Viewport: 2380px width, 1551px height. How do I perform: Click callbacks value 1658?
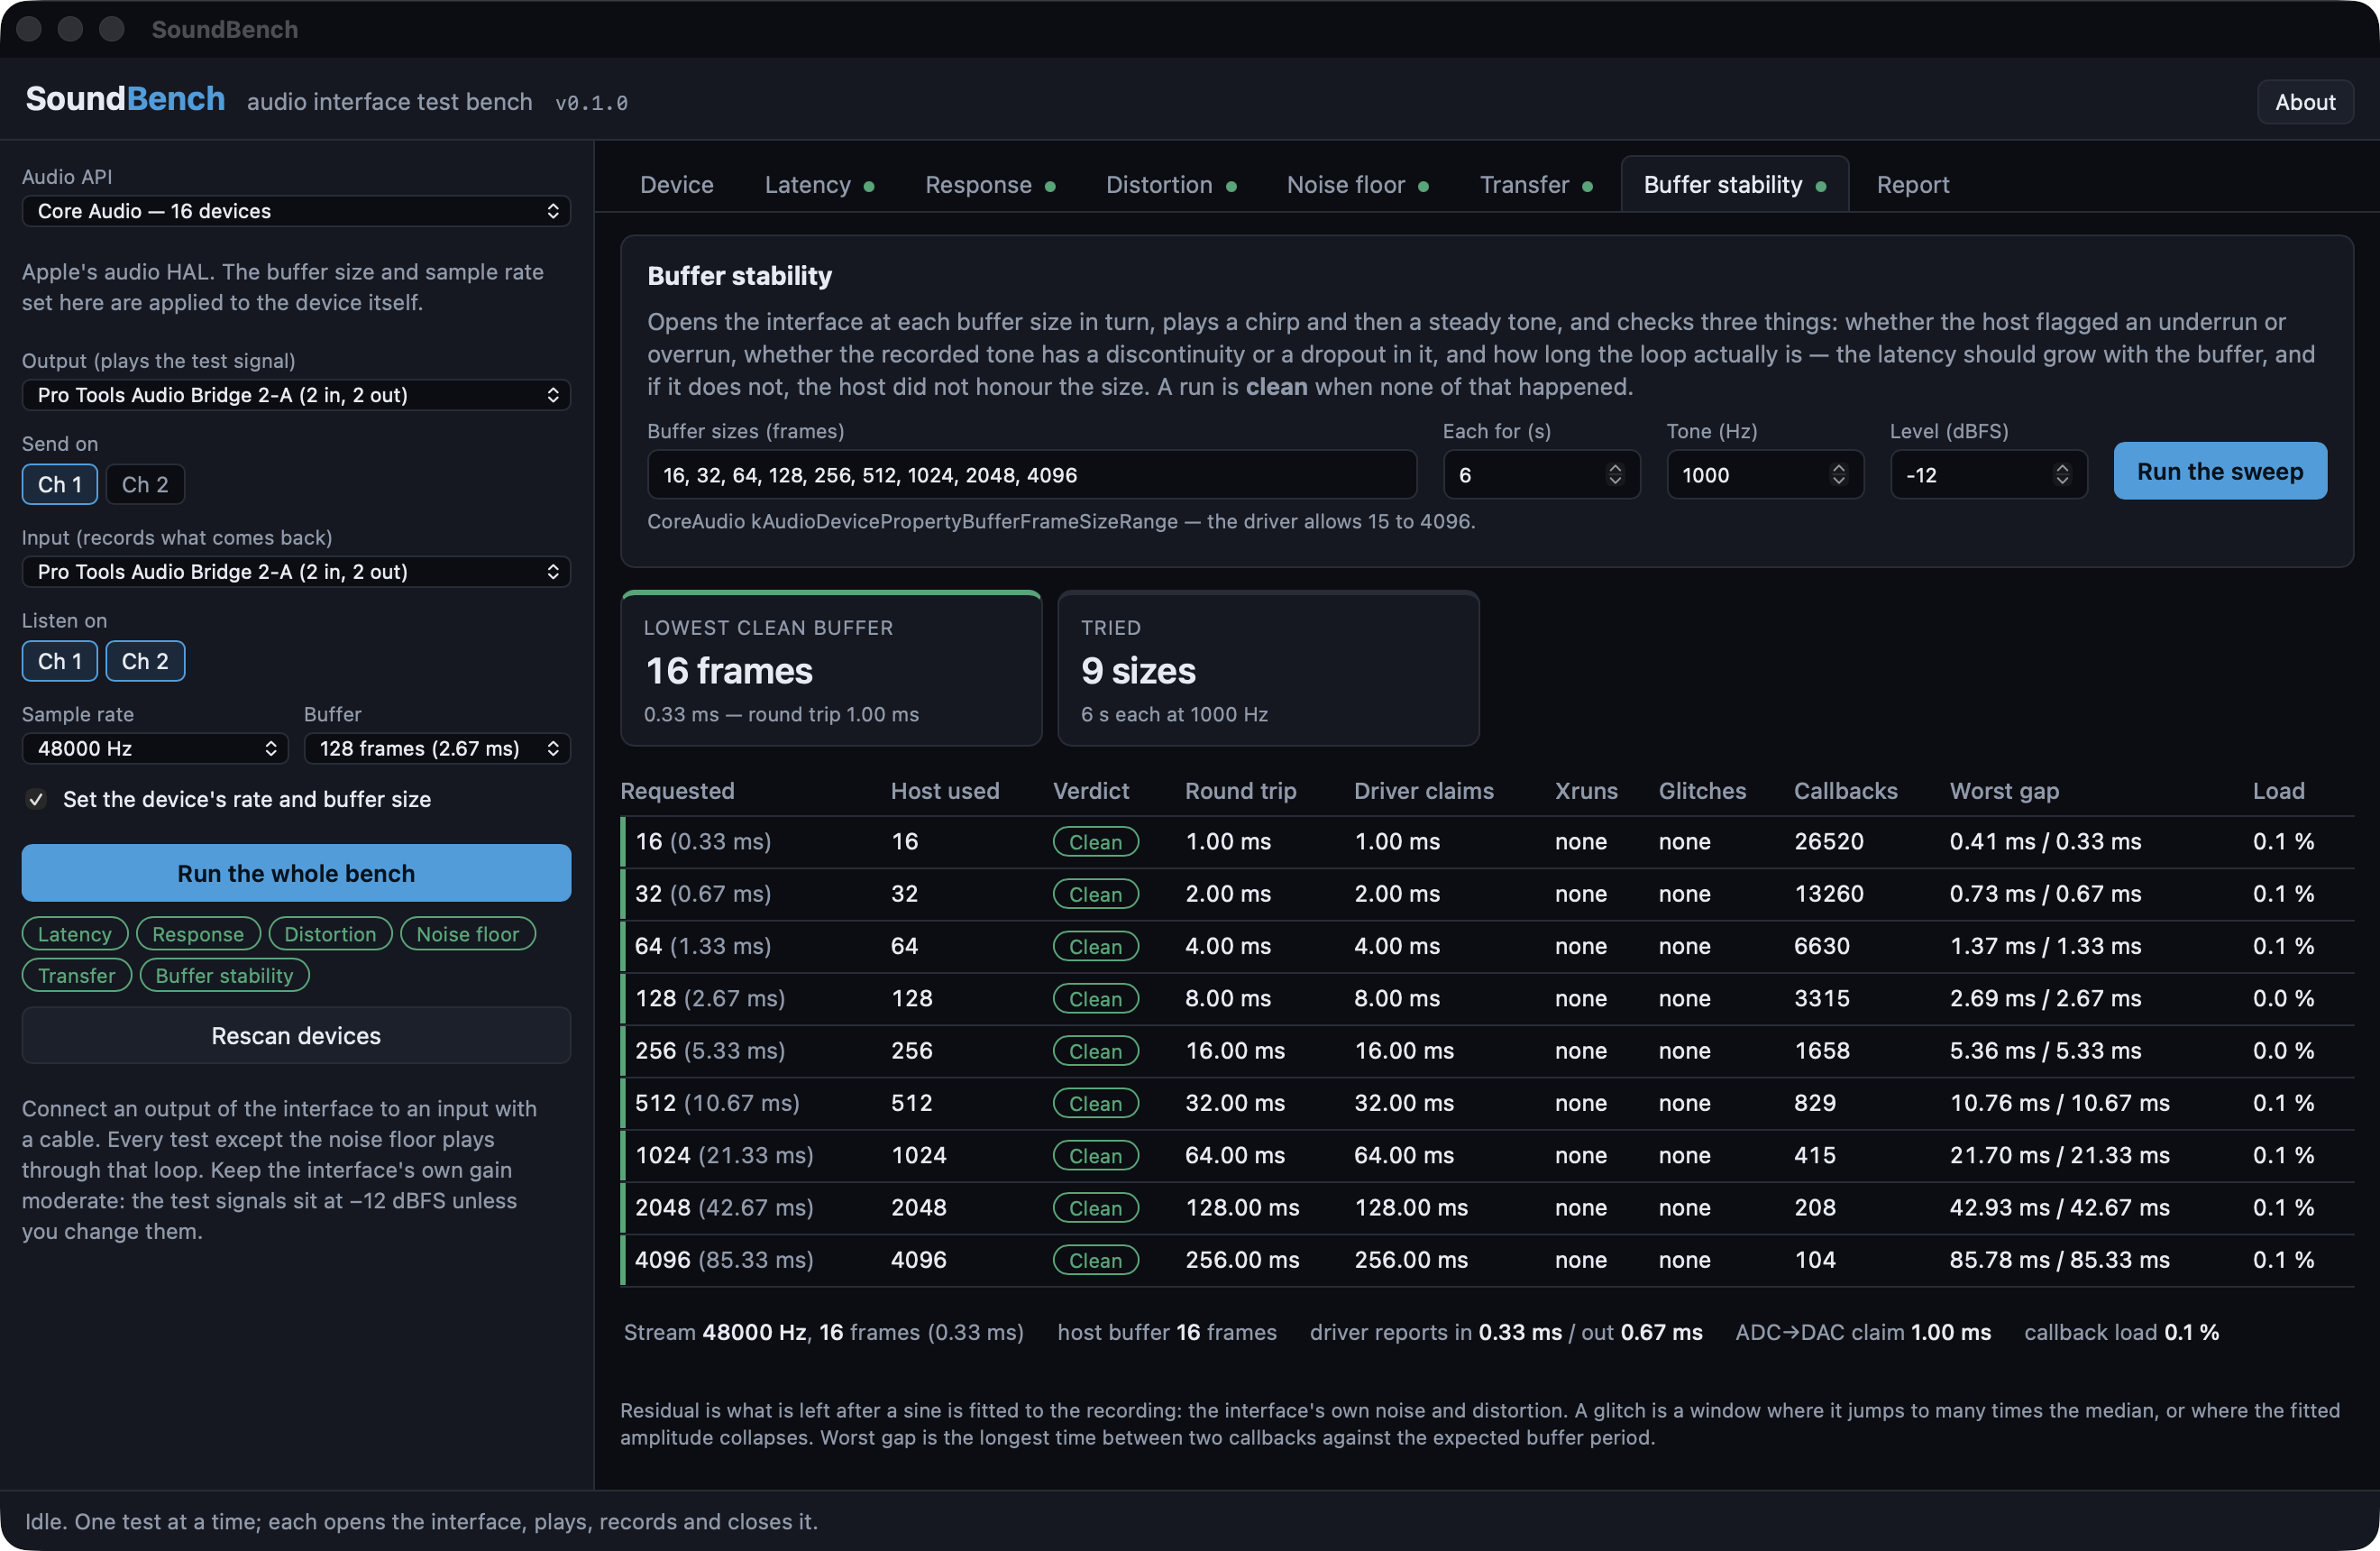[1821, 1051]
